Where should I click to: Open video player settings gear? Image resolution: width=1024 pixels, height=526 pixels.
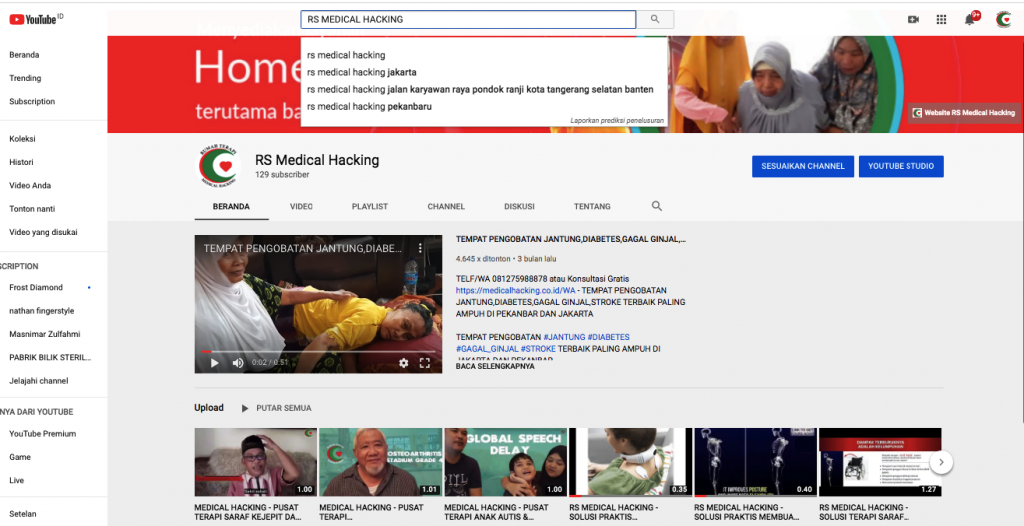tap(404, 363)
